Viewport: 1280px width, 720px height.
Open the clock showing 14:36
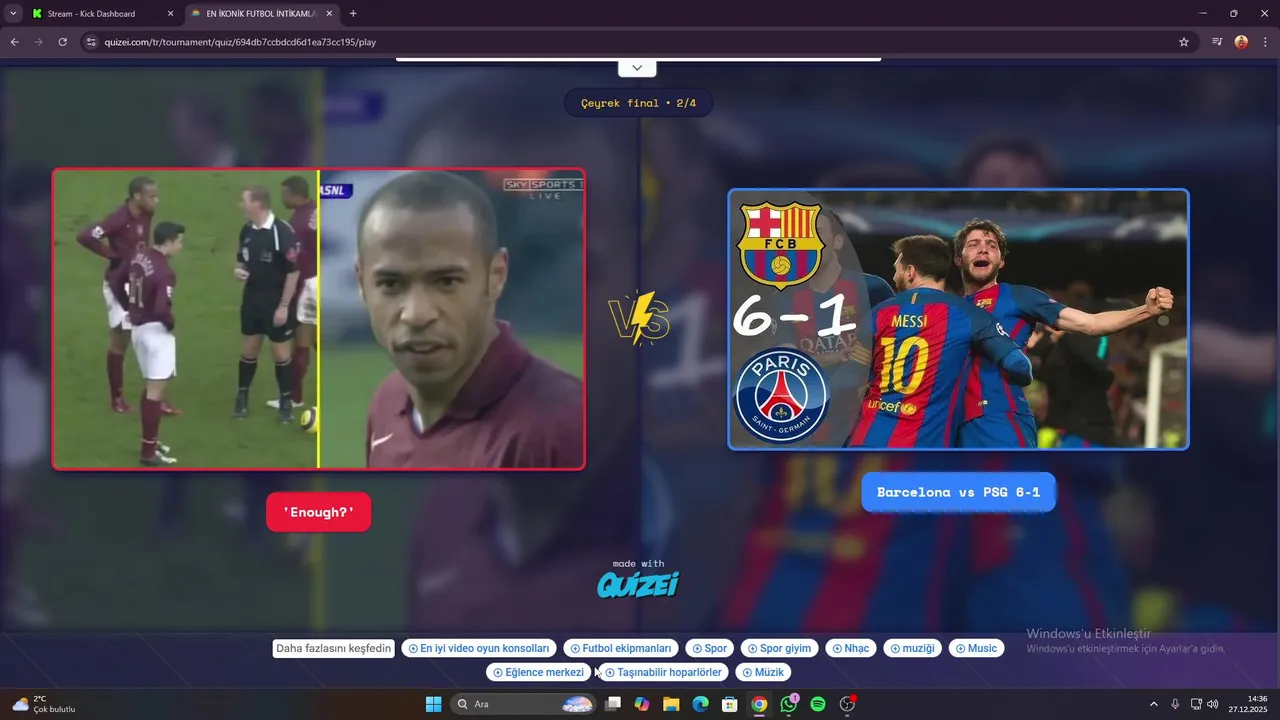coord(1249,704)
